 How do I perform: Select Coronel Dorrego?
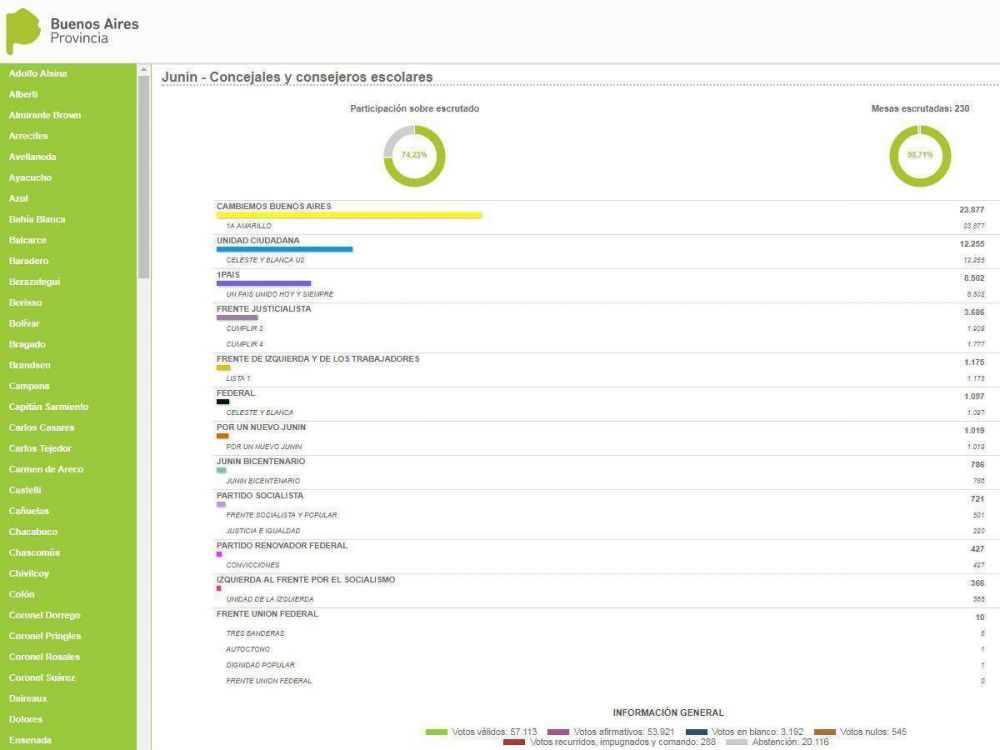[45, 615]
